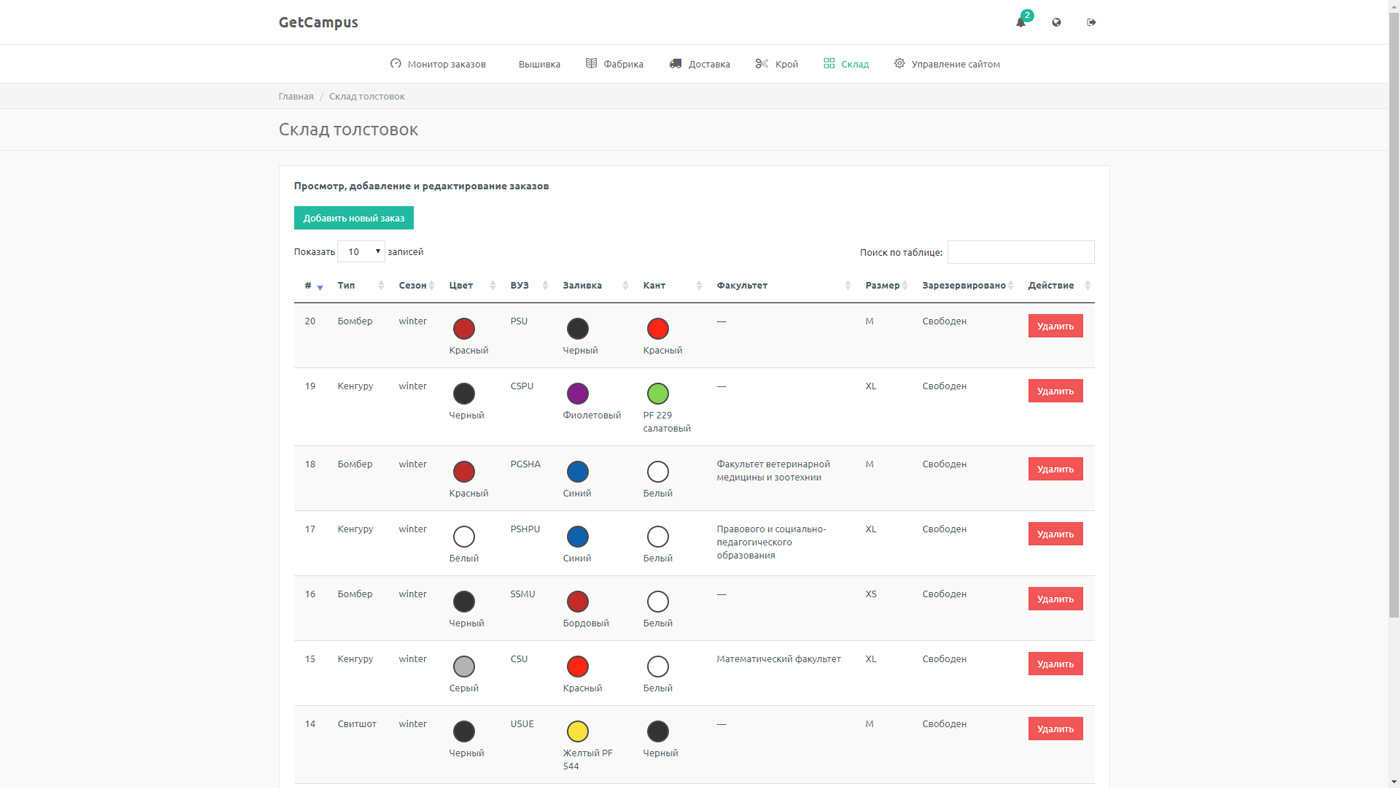Viewport: 1400px width, 788px height.
Task: Click the yellow Желтый PF 544 swatch
Action: [x=578, y=731]
